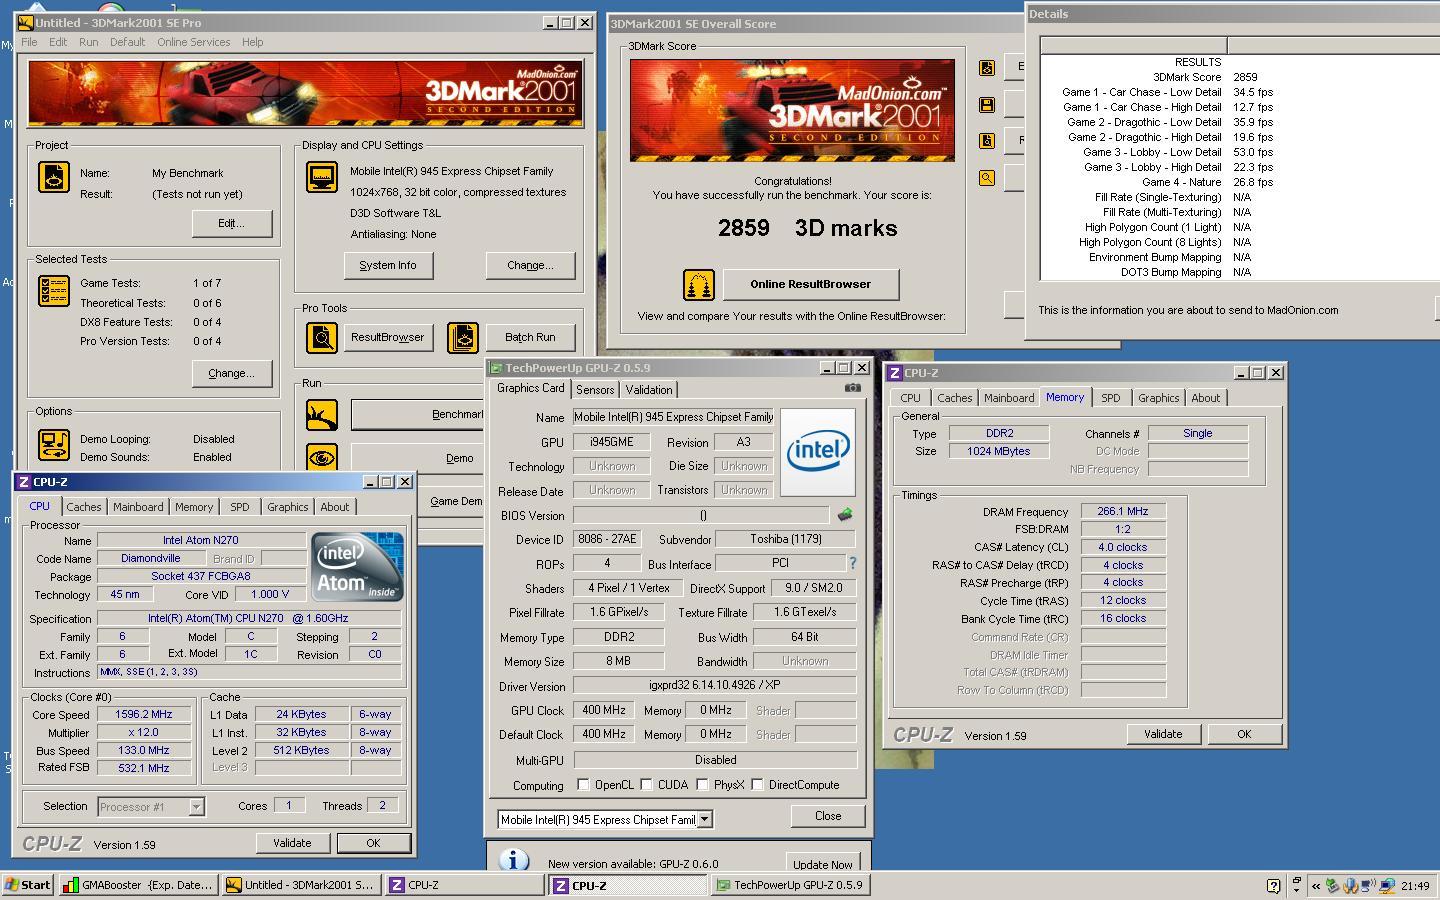Click the yellow magnifier icon in score window
This screenshot has width=1440, height=900.
[x=987, y=178]
